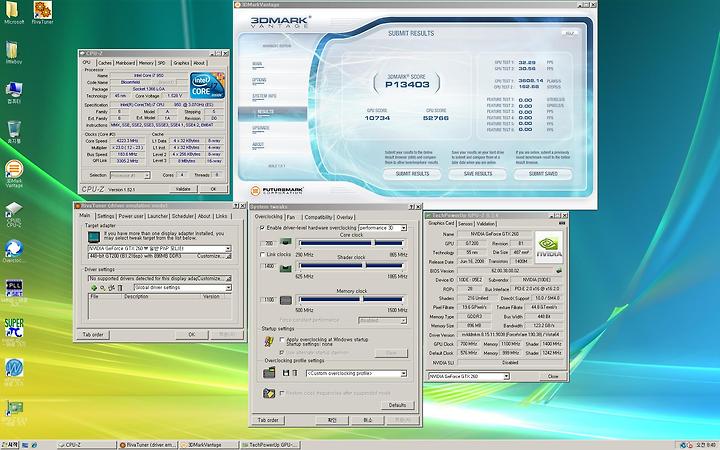Image resolution: width=720 pixels, height=450 pixels.
Task: Open the Force constant performance dropdown
Action: coord(382,321)
